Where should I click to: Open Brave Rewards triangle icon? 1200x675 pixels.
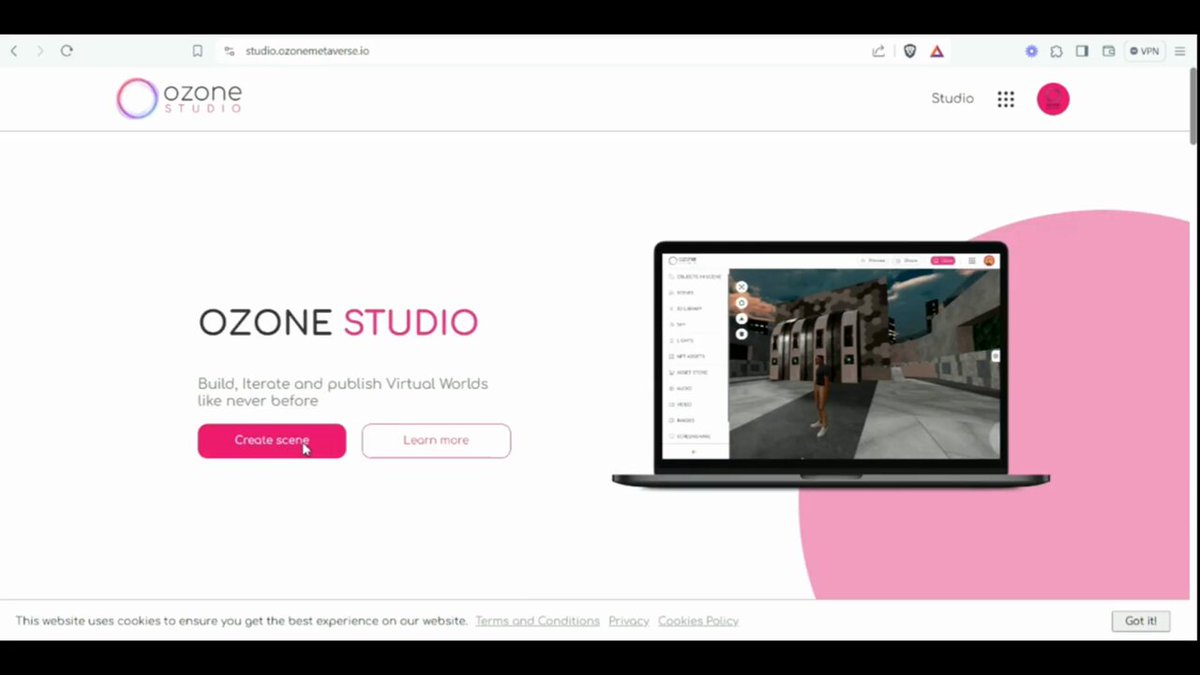coord(937,51)
